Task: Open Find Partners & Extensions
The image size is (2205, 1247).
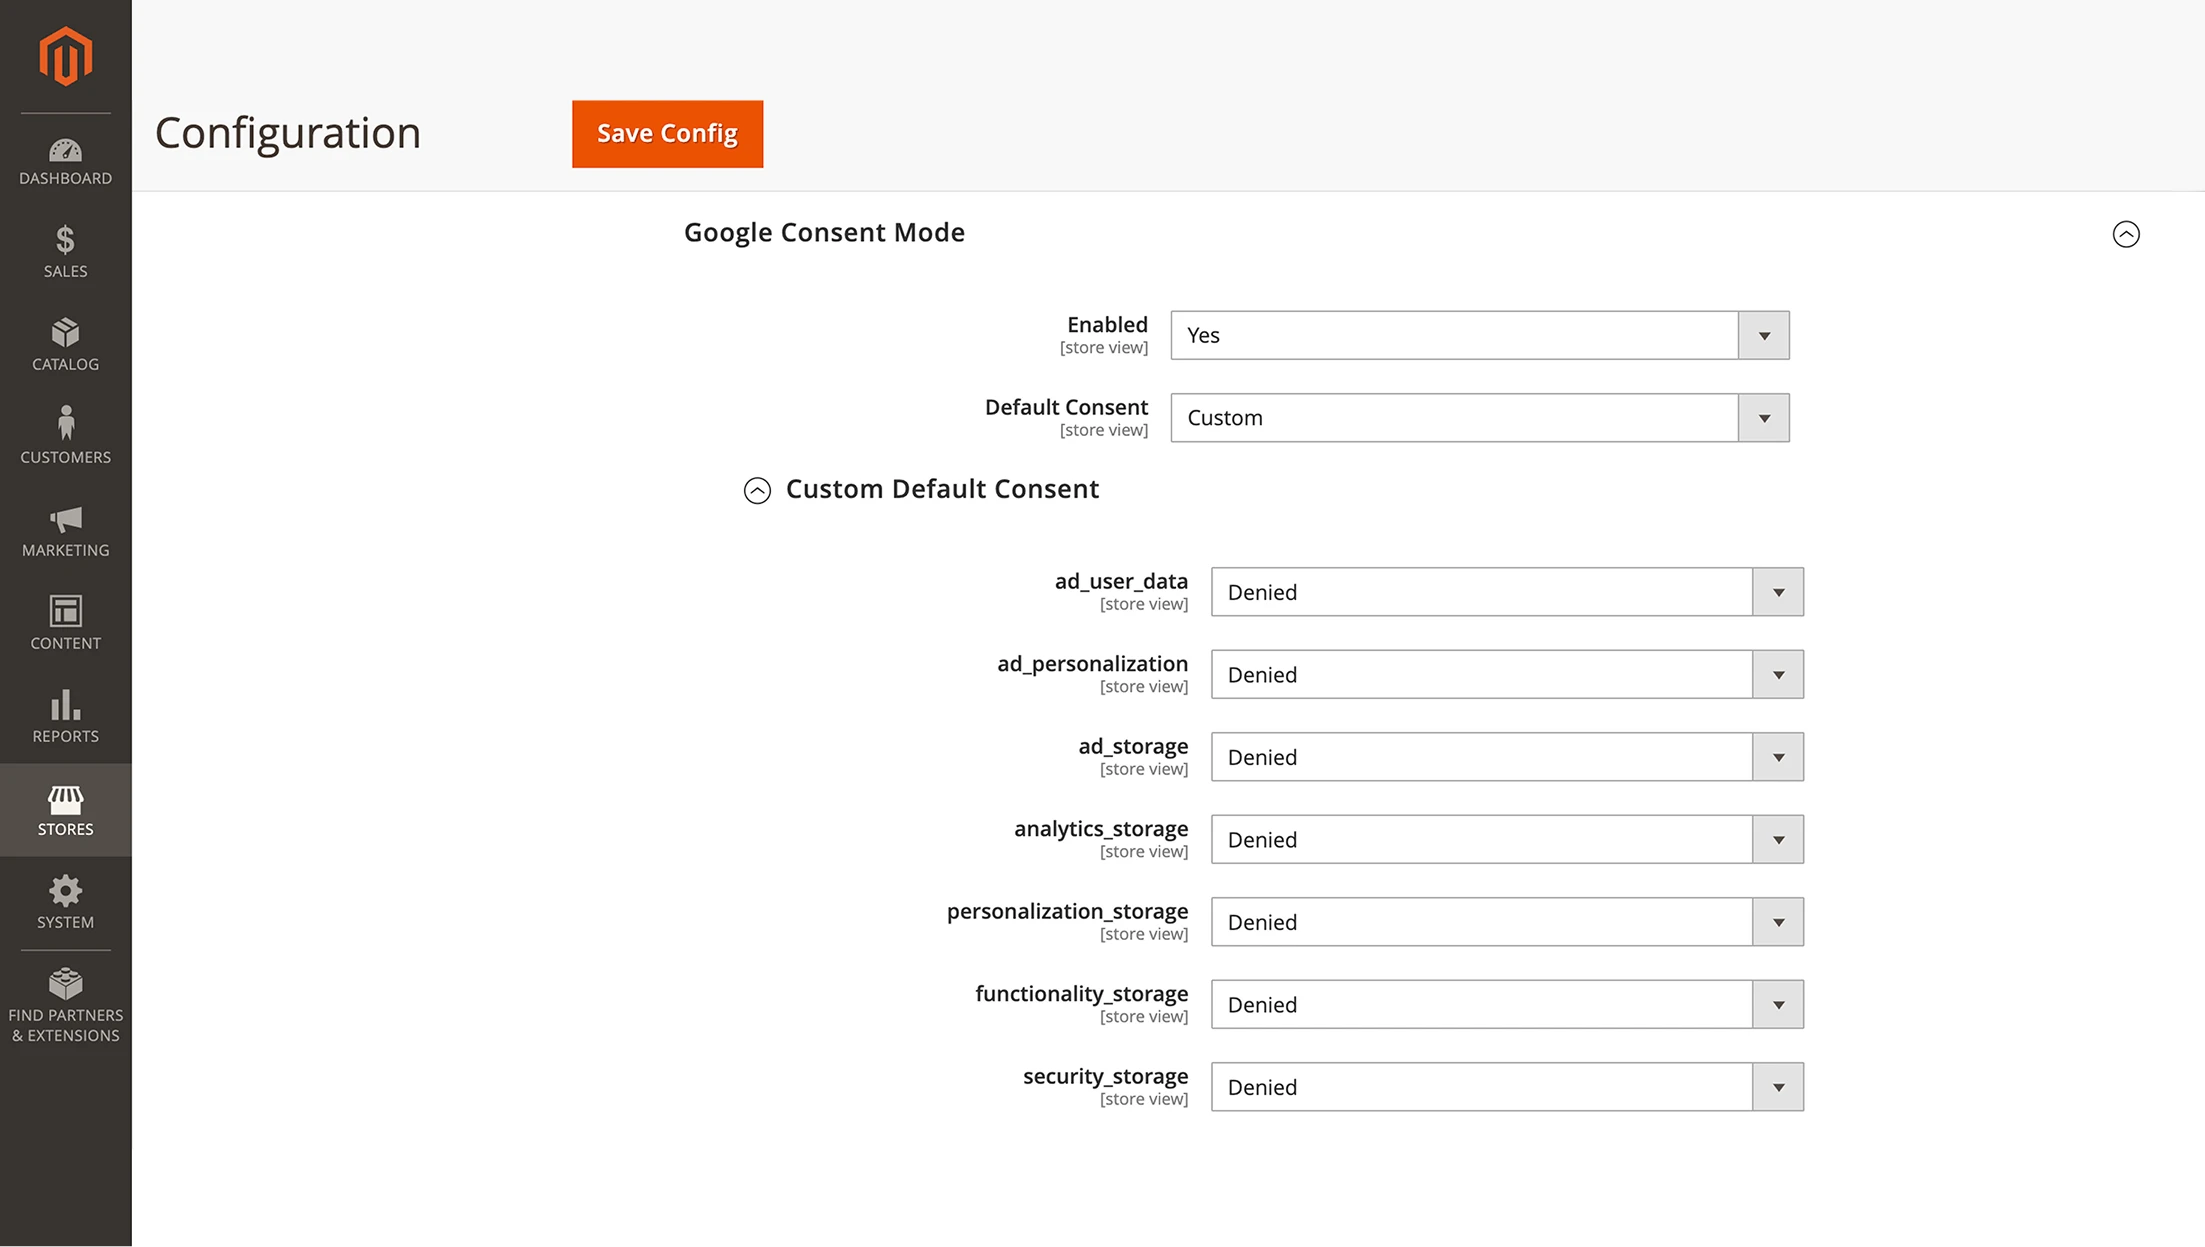Action: click(65, 1003)
